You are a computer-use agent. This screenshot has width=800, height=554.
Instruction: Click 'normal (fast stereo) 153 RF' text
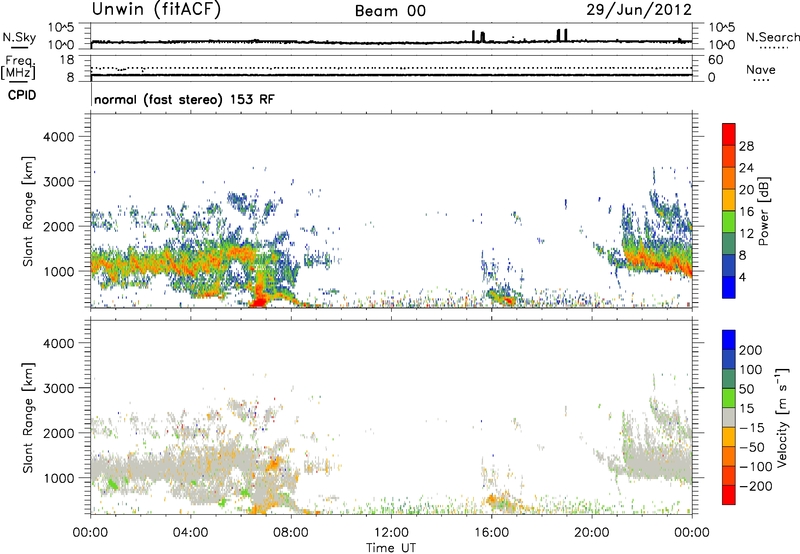click(x=184, y=99)
